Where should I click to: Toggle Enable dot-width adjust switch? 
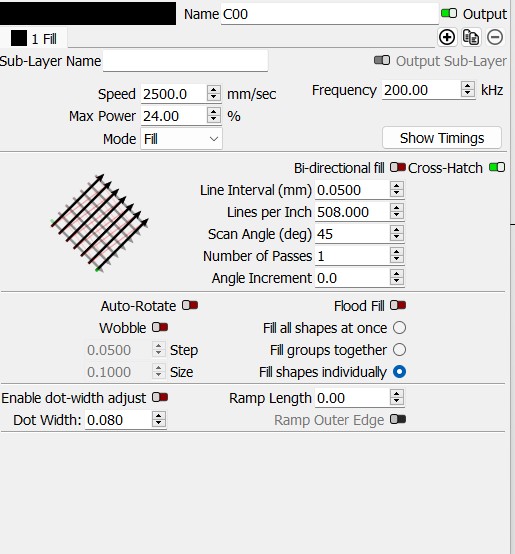(x=160, y=397)
